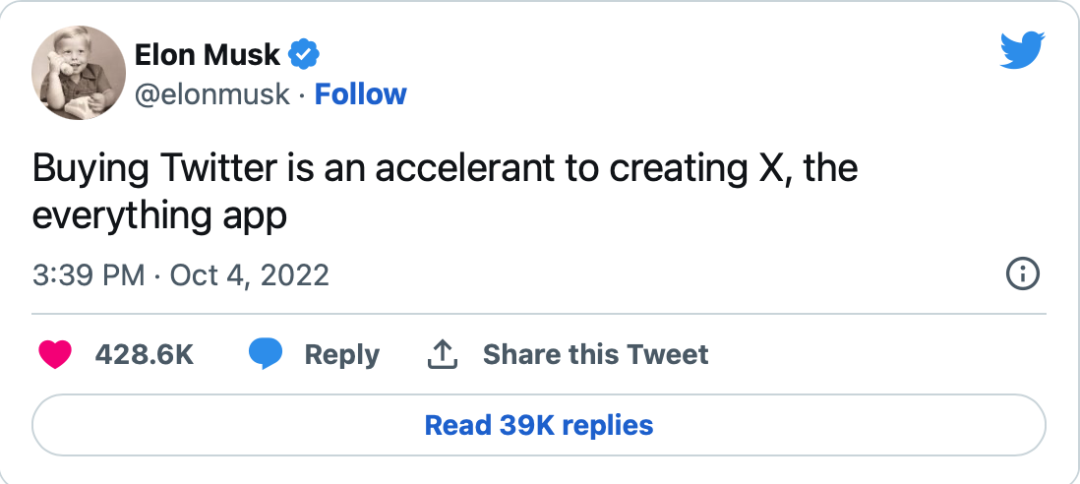Select the Share this Tweet label
1080x484 pixels.
tap(595, 354)
